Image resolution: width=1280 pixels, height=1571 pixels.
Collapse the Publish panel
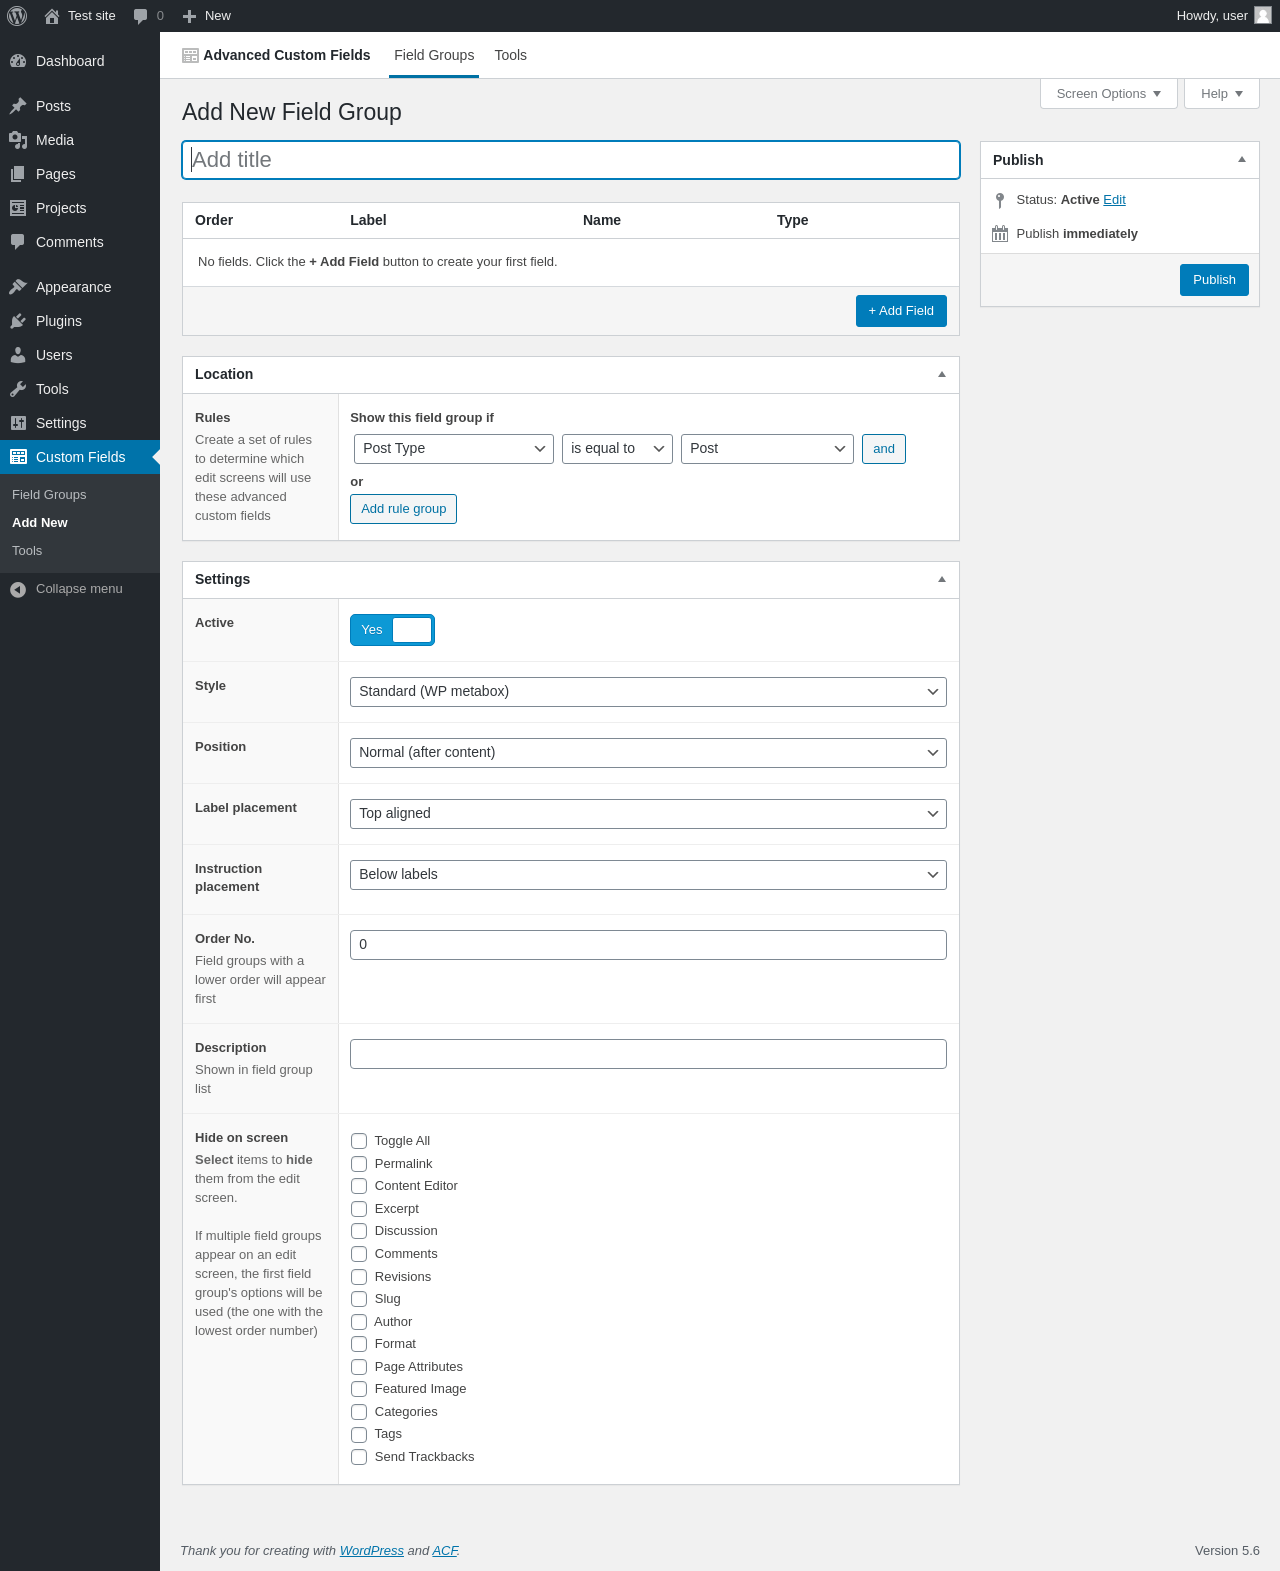pos(1242,160)
